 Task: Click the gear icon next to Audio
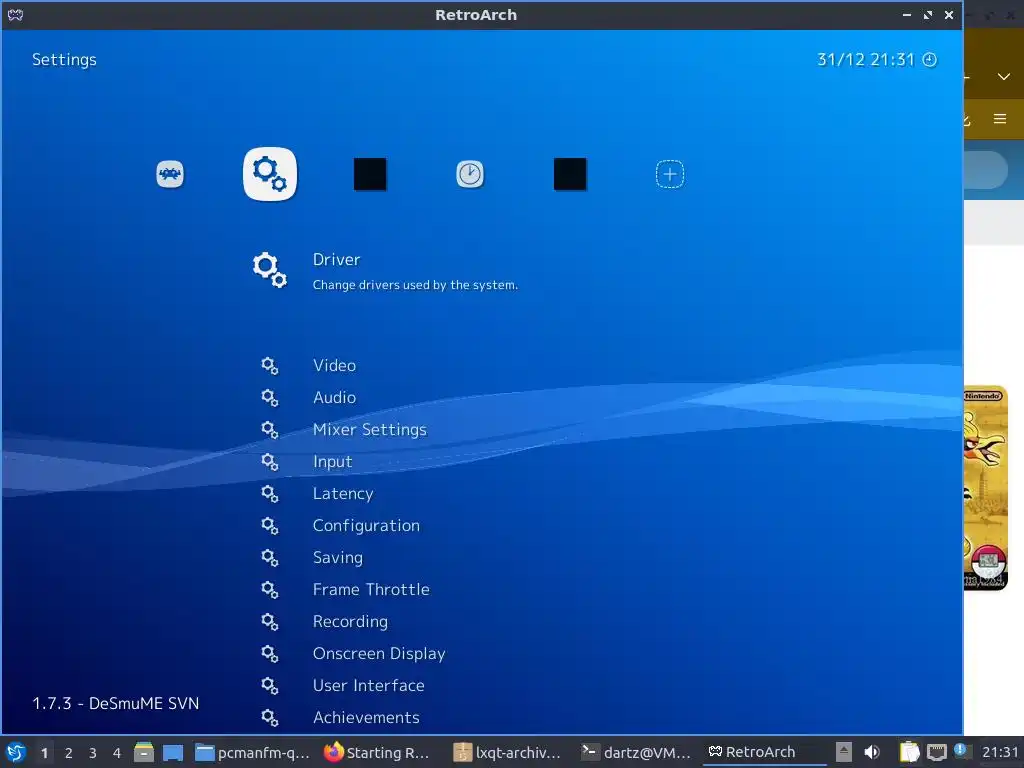pyautogui.click(x=270, y=398)
